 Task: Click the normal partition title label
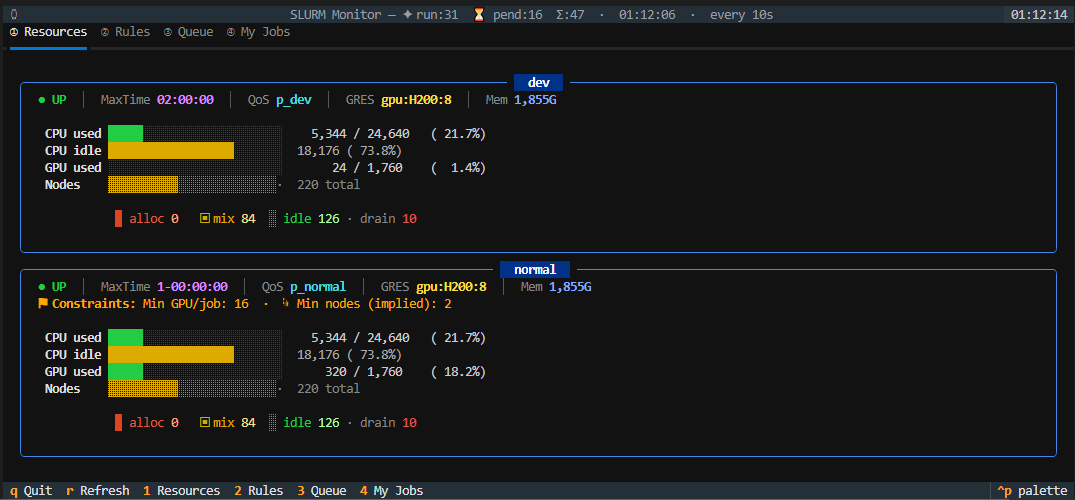535,270
